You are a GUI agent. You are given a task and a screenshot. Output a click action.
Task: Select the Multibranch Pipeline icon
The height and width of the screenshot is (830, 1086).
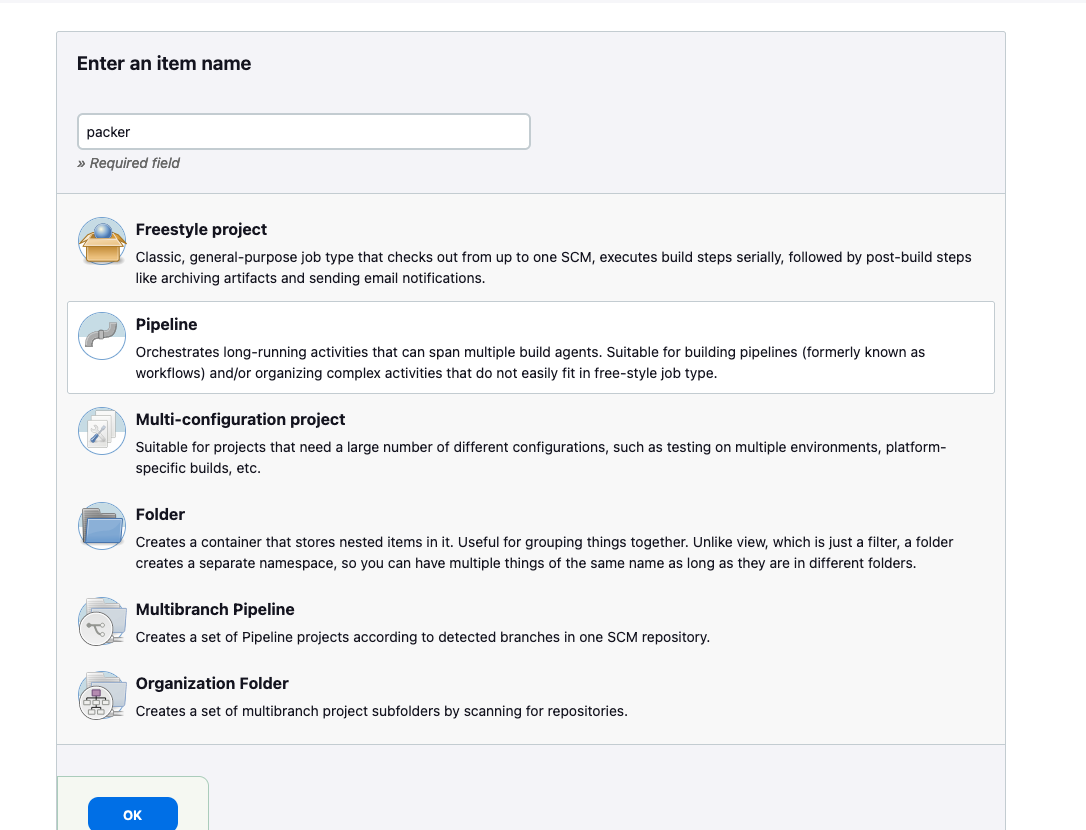pyautogui.click(x=101, y=621)
